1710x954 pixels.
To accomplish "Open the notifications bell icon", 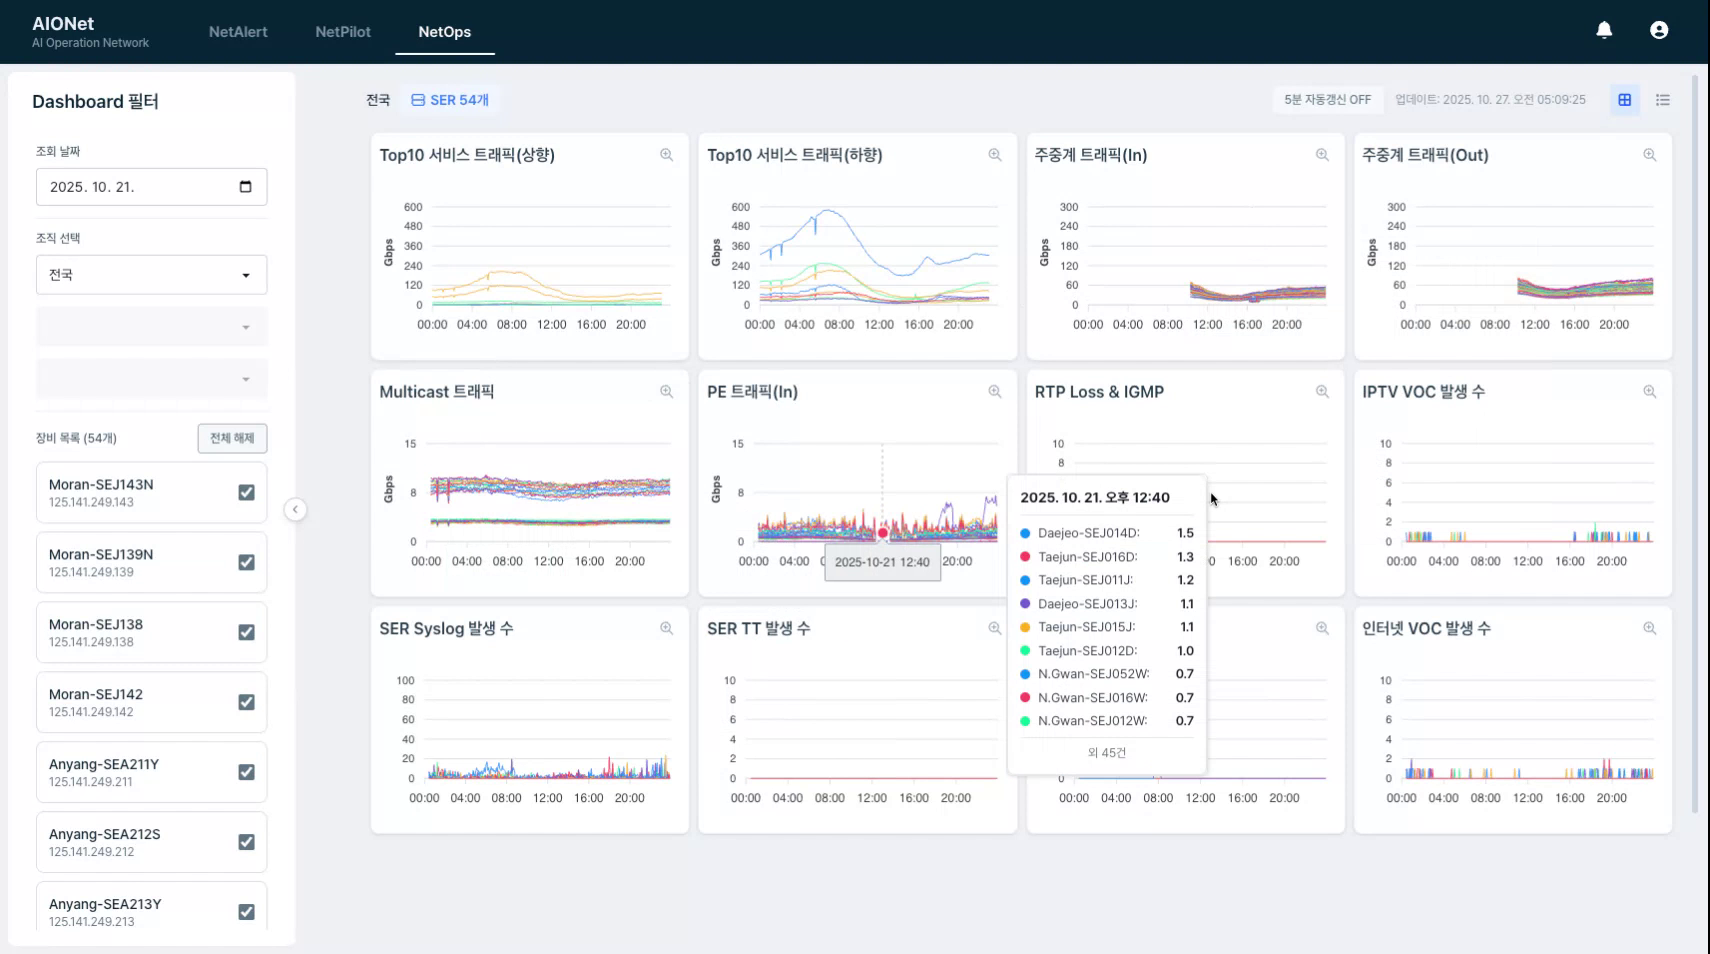I will coord(1604,30).
